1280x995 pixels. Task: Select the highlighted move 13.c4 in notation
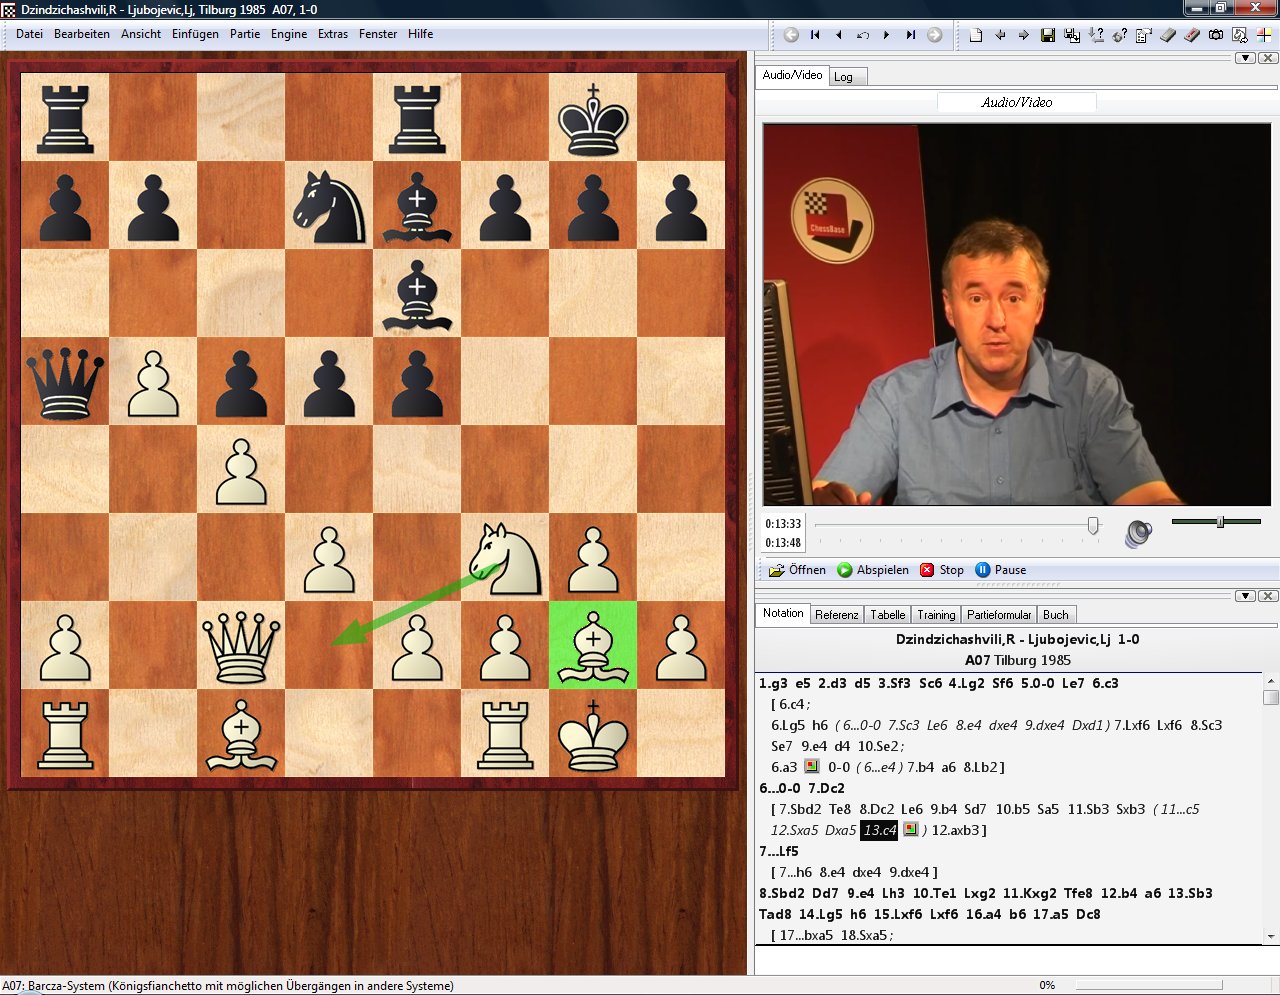tap(879, 830)
